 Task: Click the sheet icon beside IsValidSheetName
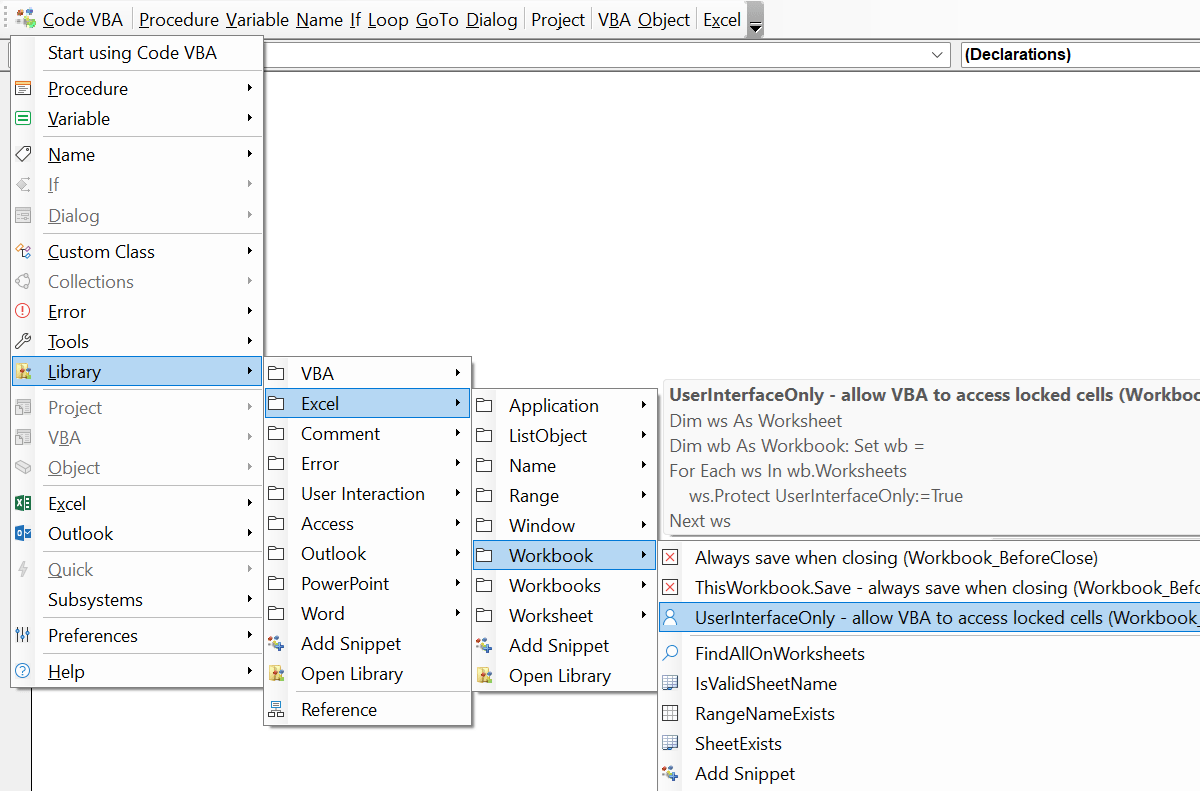point(671,684)
